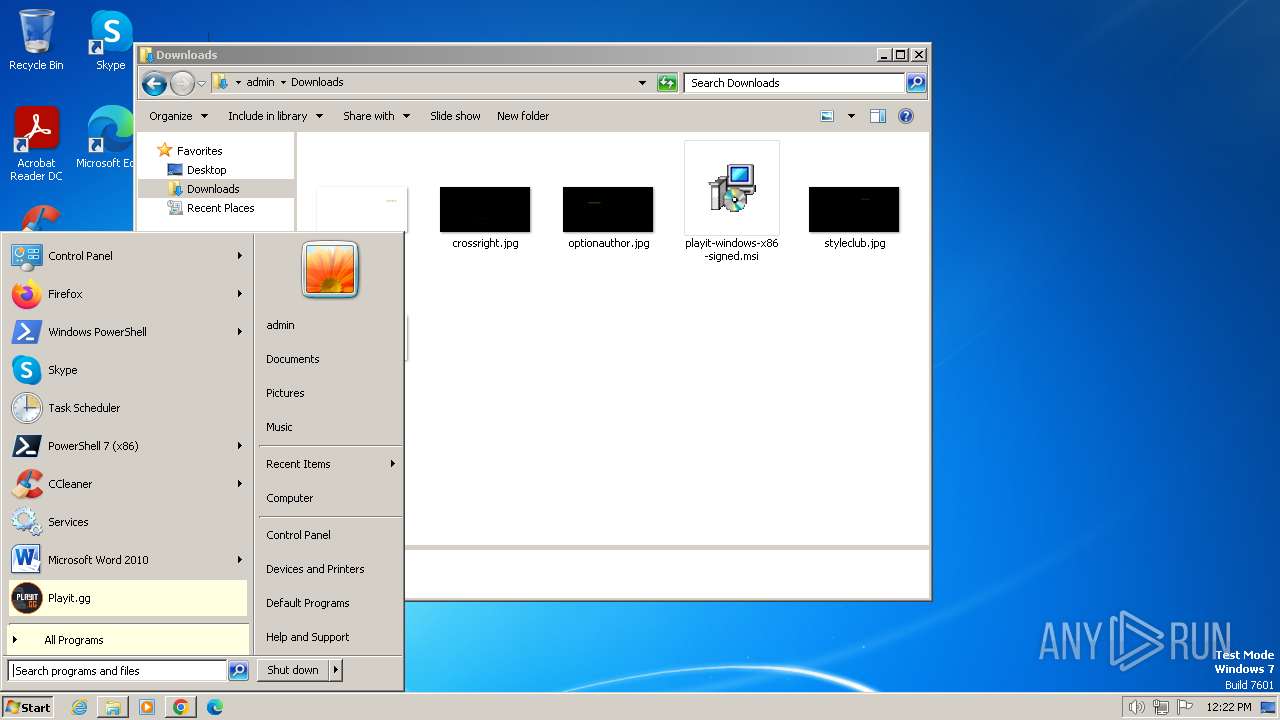Click the Shut down button
The image size is (1280, 720).
[293, 670]
